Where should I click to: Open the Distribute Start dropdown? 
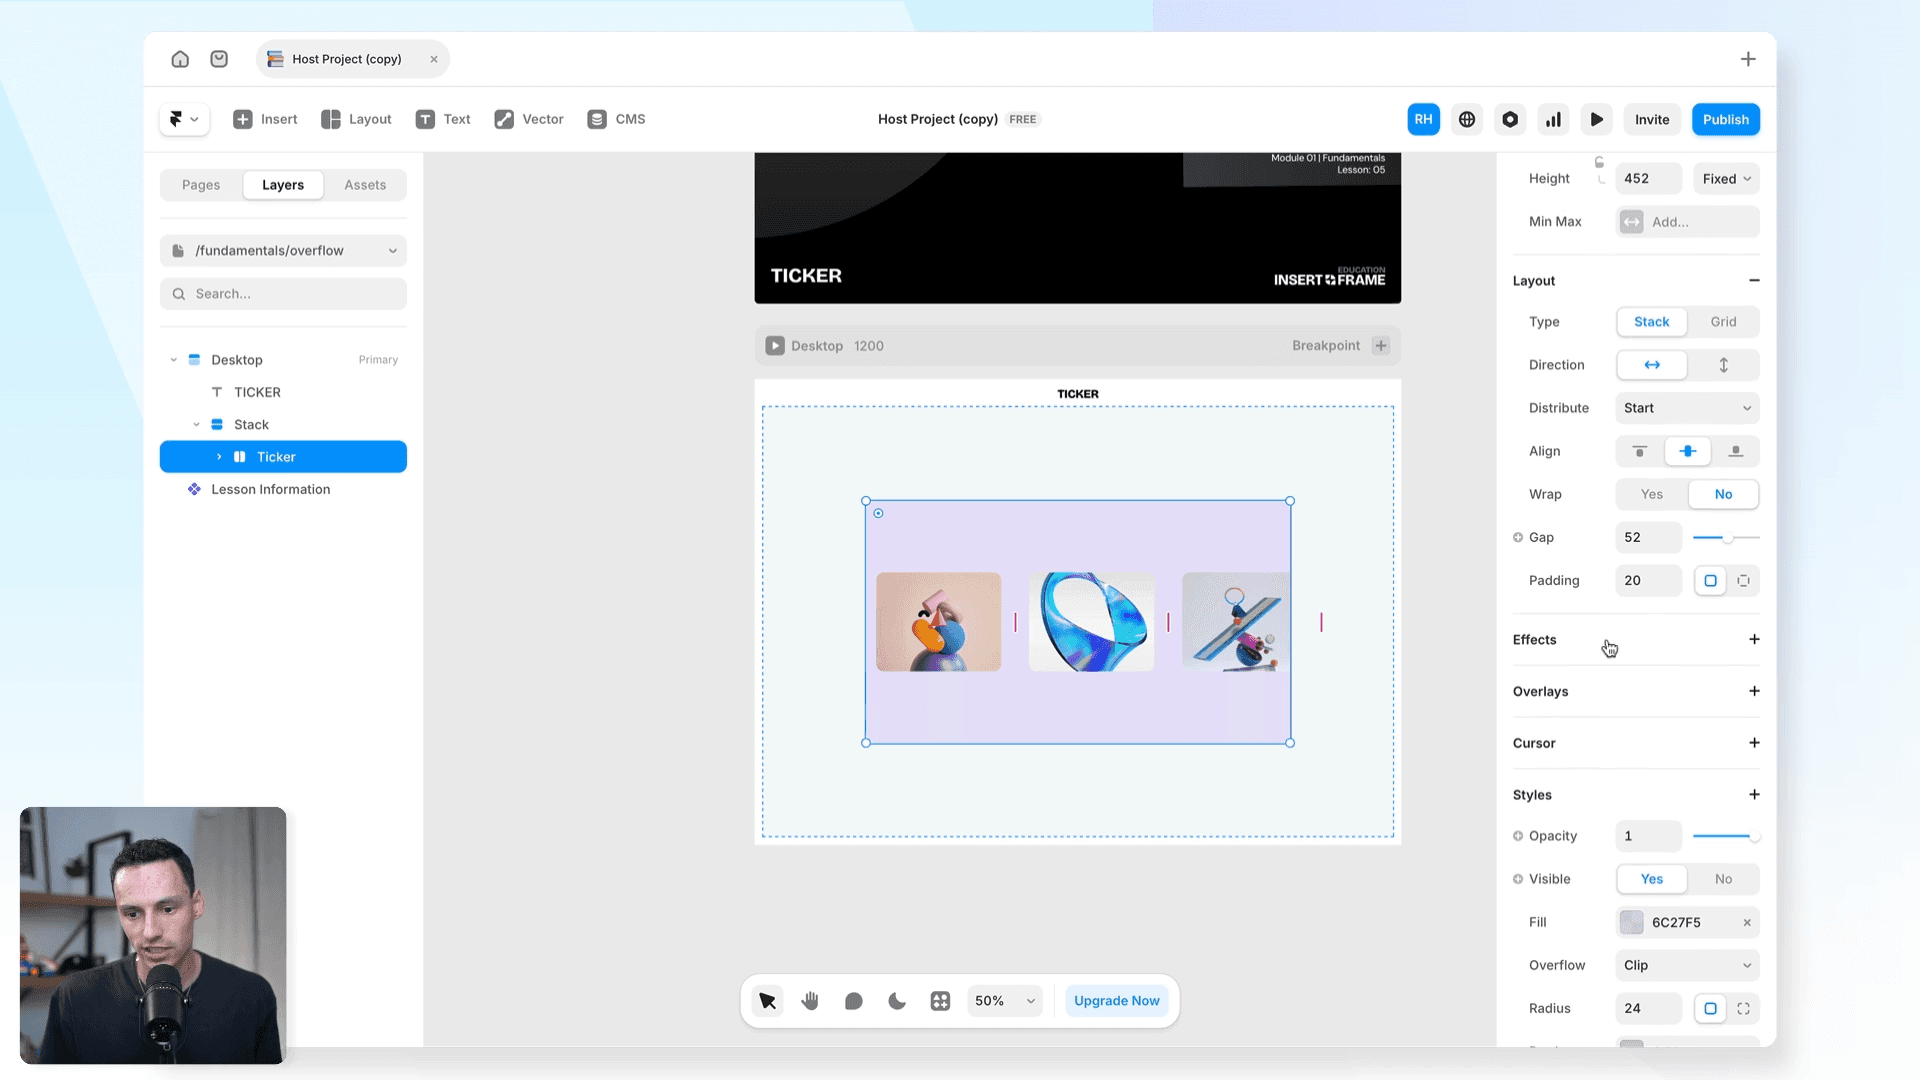[1687, 408]
